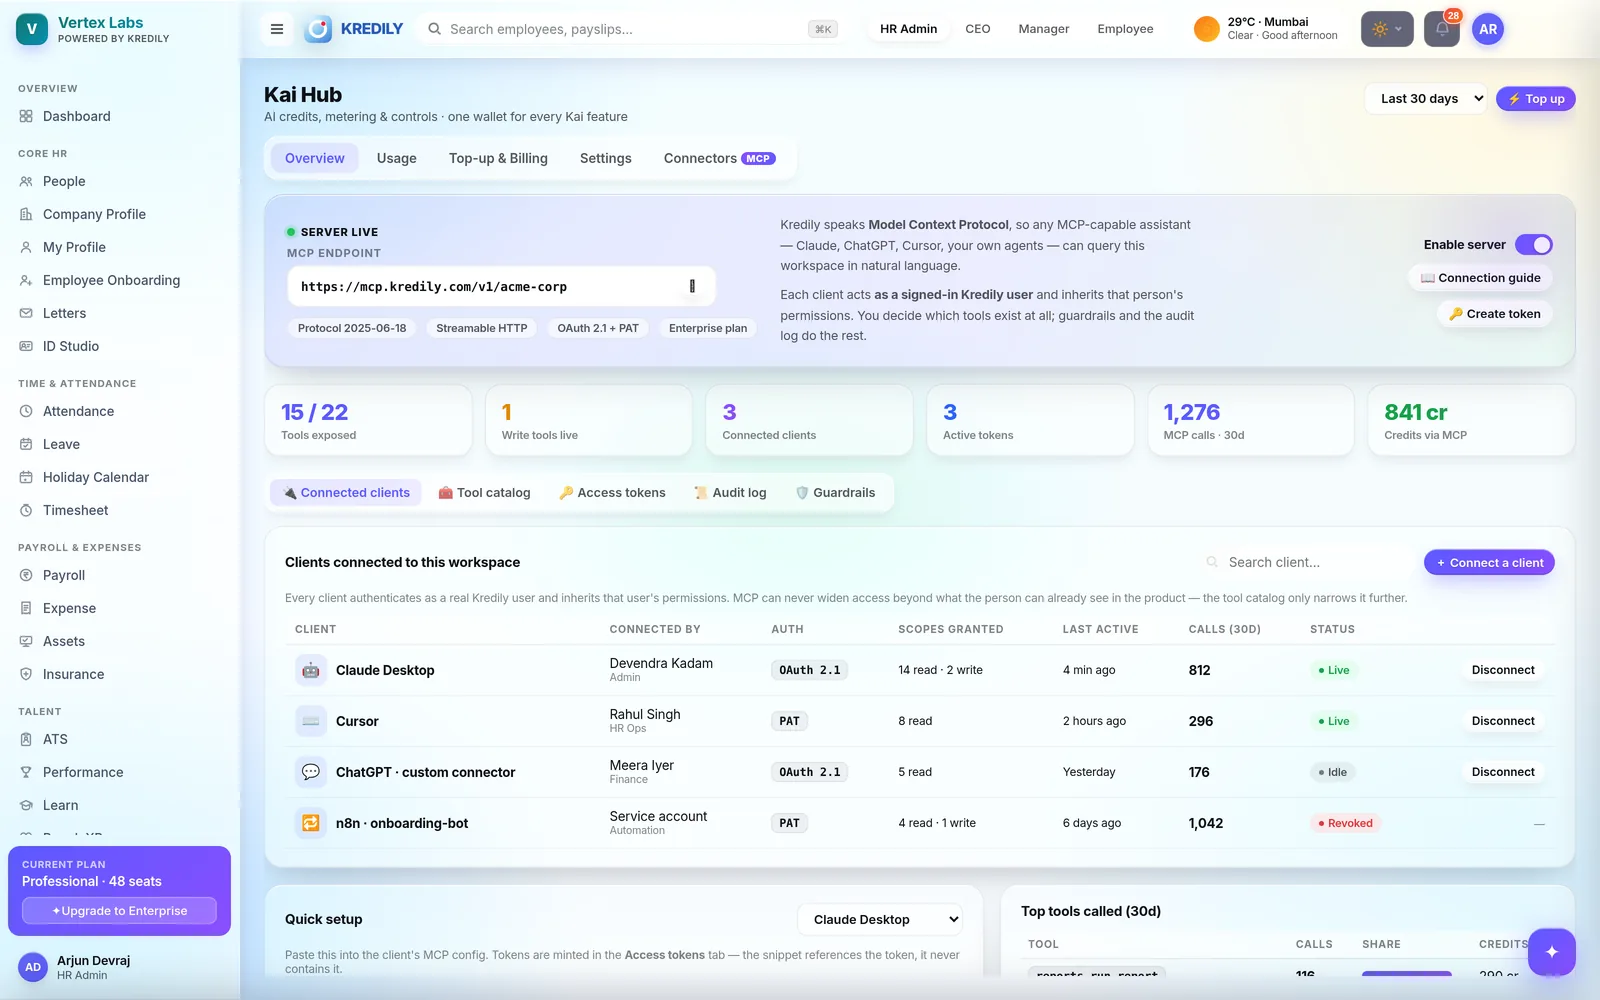The image size is (1600, 1000).
Task: Click the Tools exposed 15 / 22 card
Action: point(368,421)
